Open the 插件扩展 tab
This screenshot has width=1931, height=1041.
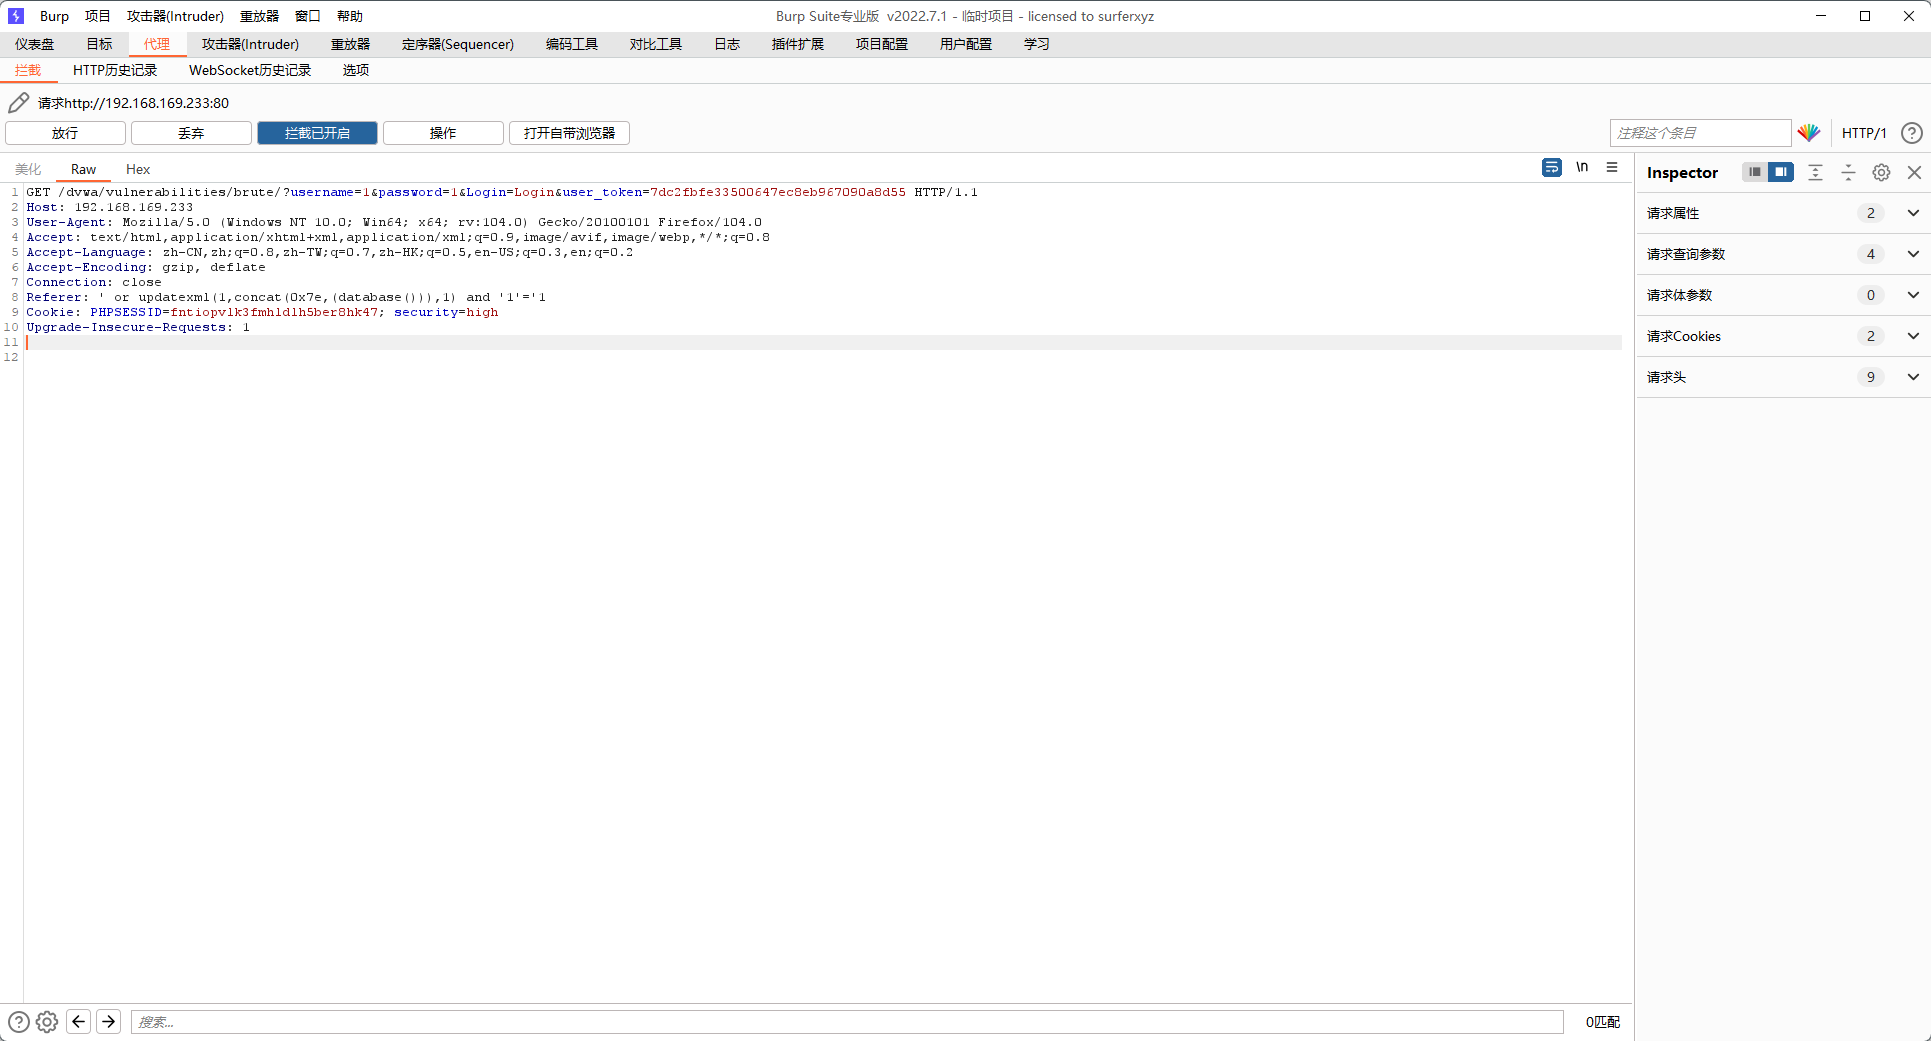pos(798,44)
